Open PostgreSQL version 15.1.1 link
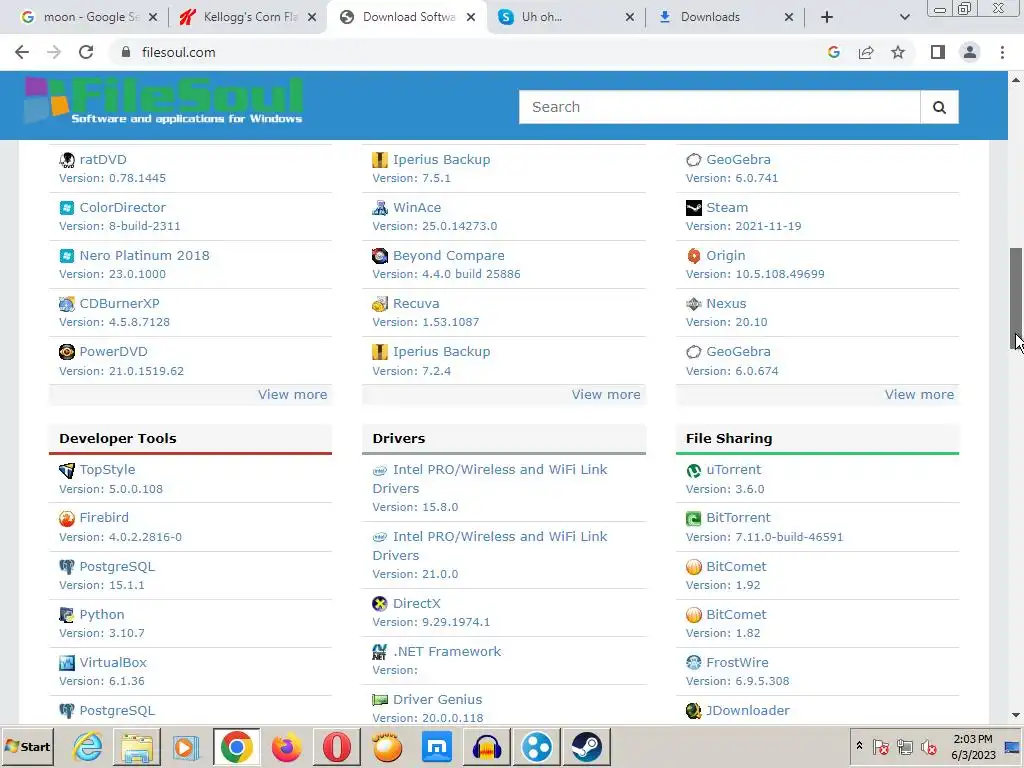 (117, 567)
